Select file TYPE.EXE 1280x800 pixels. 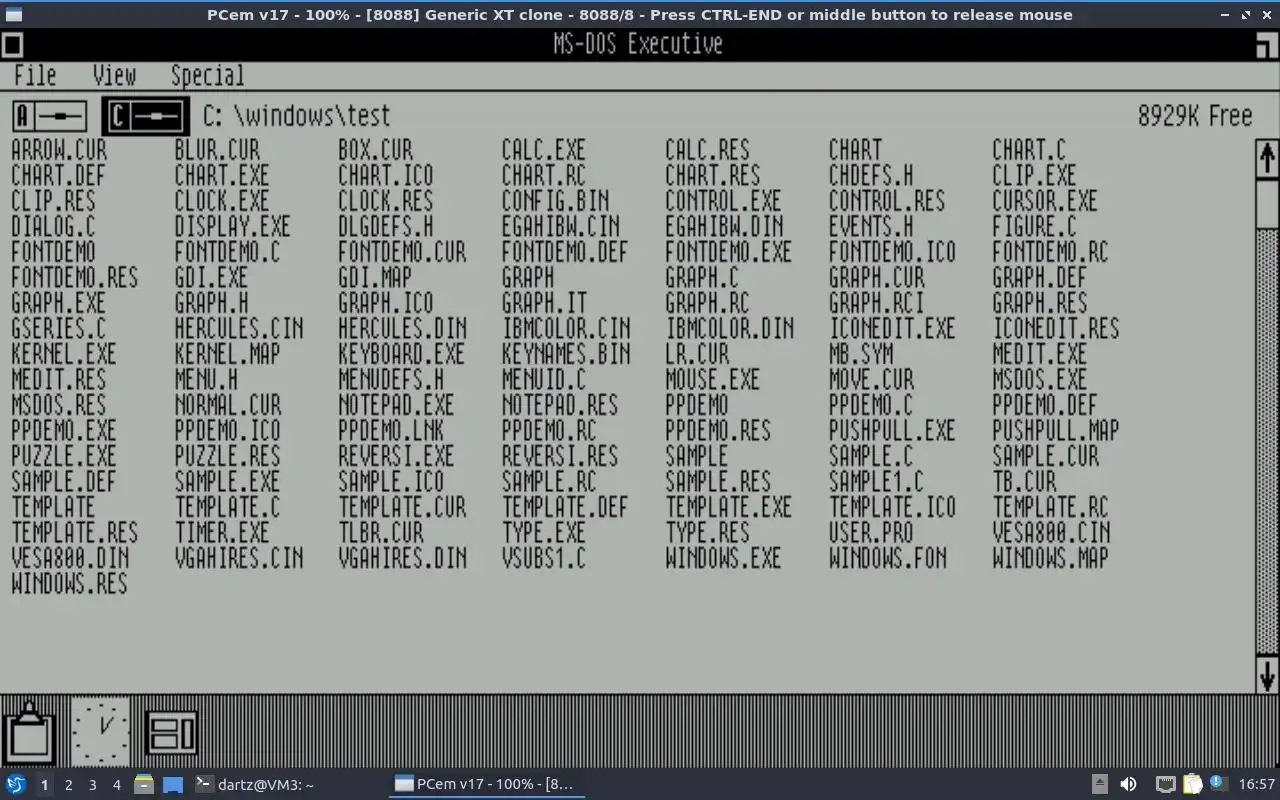tap(544, 532)
